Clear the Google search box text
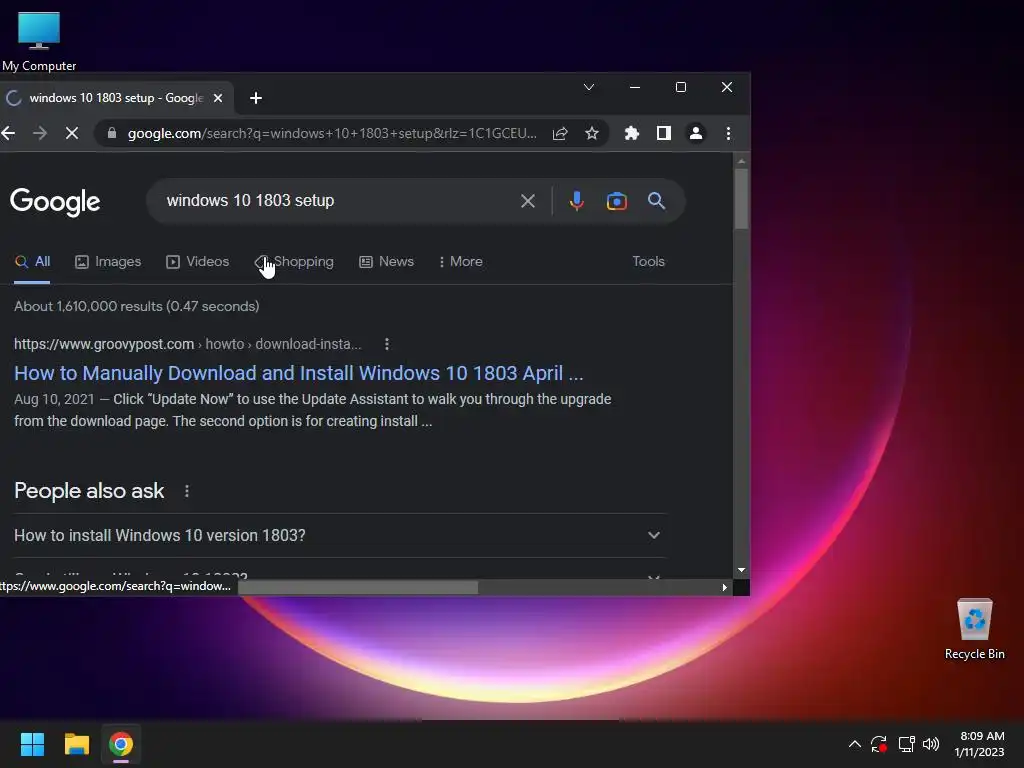This screenshot has height=768, width=1024. (528, 200)
